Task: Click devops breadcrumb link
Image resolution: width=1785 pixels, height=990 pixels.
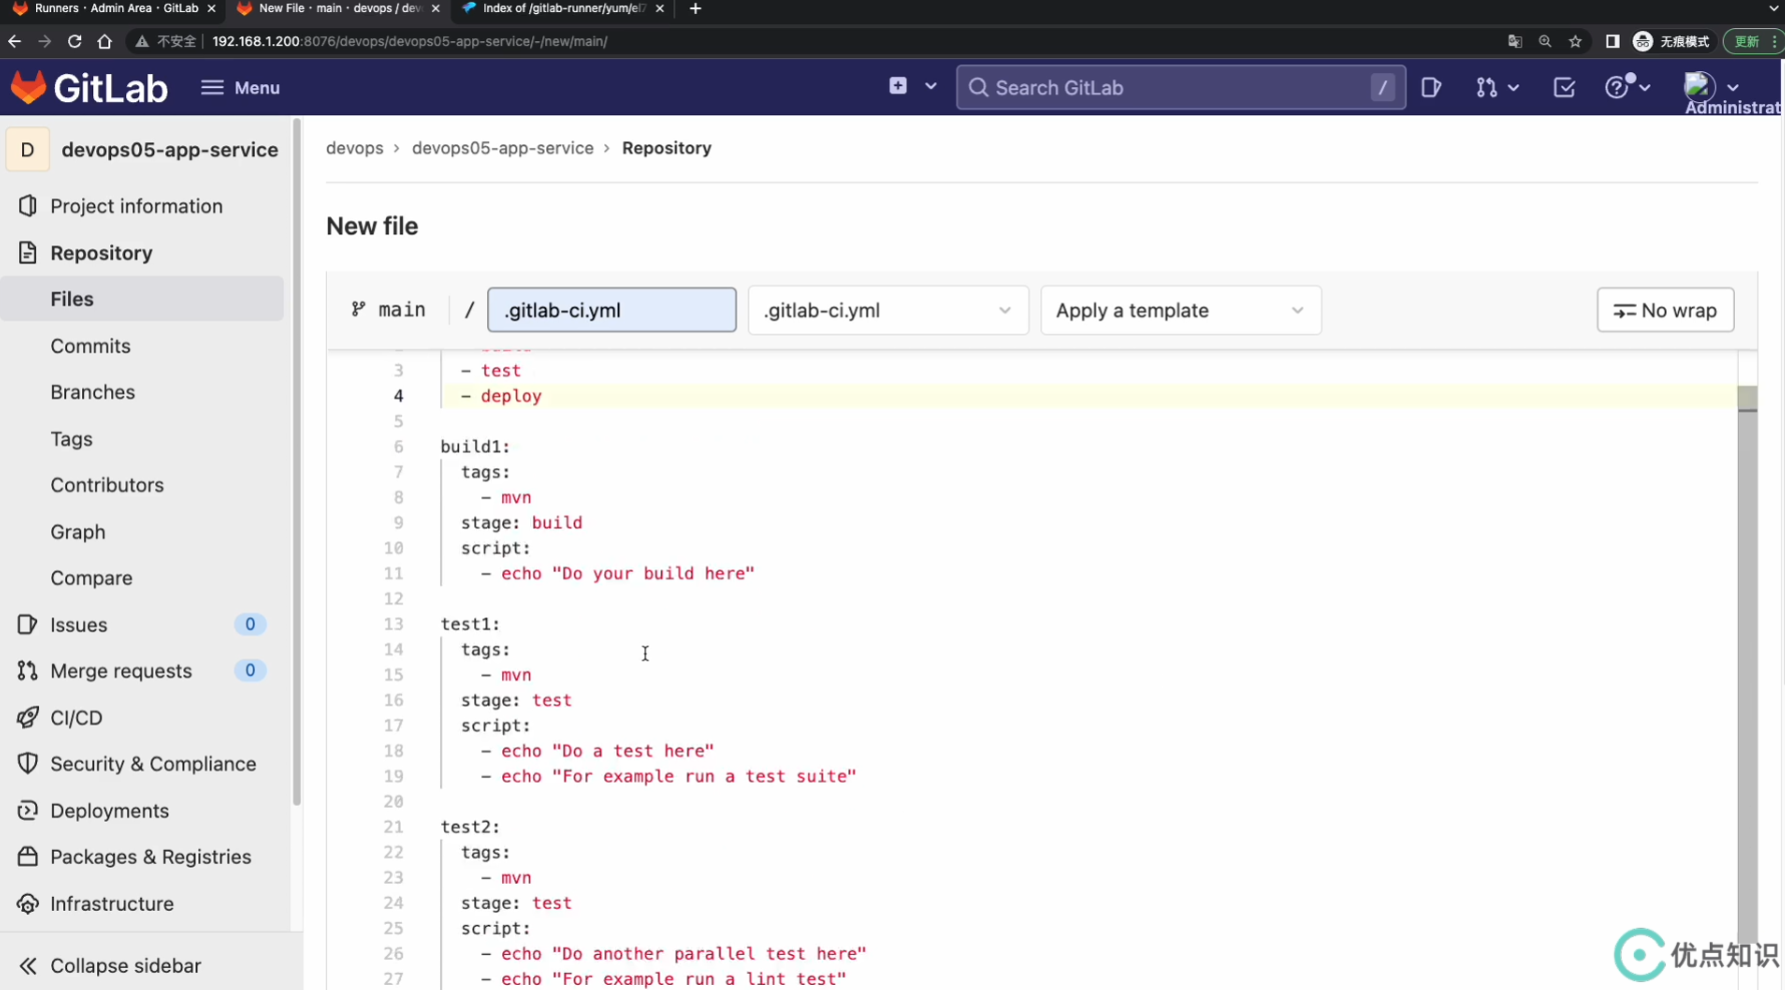Action: tap(355, 148)
